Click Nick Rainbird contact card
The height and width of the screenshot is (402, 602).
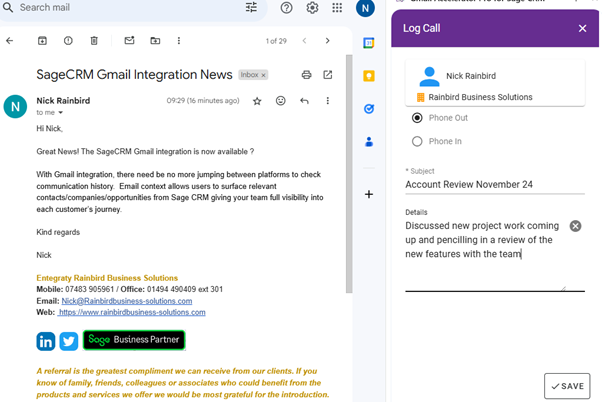point(495,83)
